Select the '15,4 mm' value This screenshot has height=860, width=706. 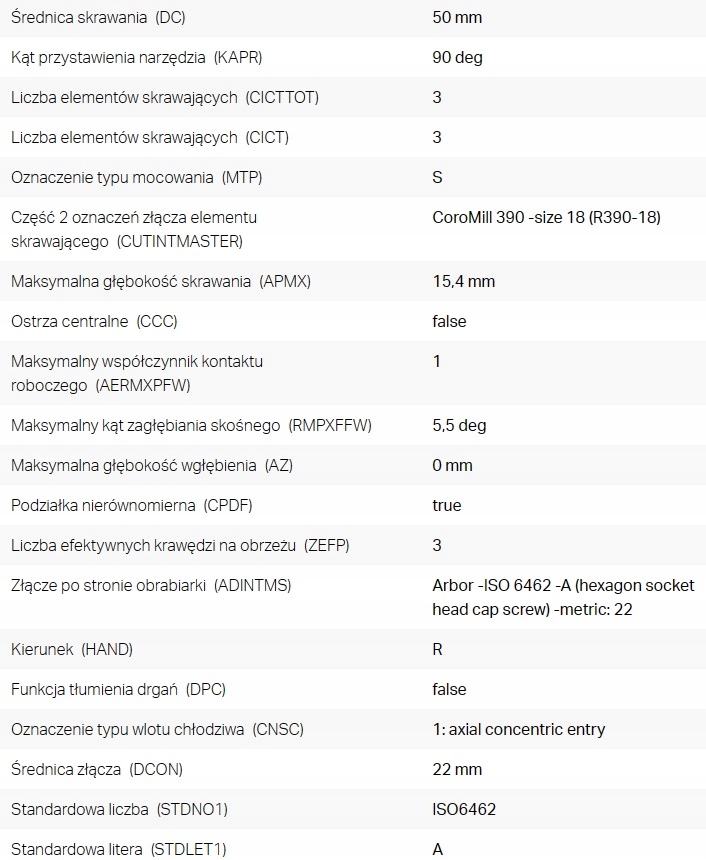(463, 281)
